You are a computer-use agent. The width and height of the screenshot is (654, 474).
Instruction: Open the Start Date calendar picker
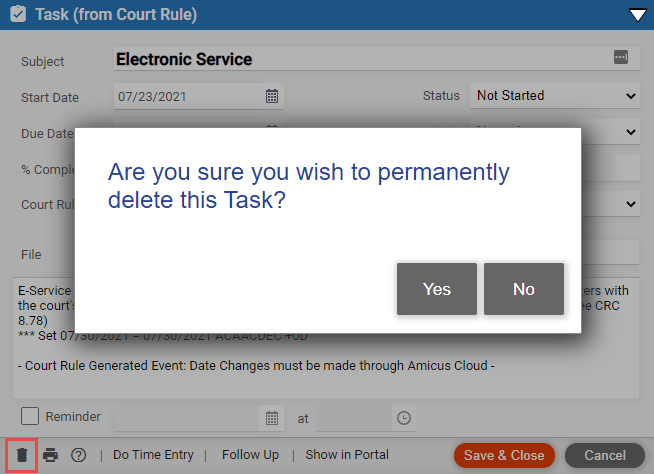click(272, 96)
